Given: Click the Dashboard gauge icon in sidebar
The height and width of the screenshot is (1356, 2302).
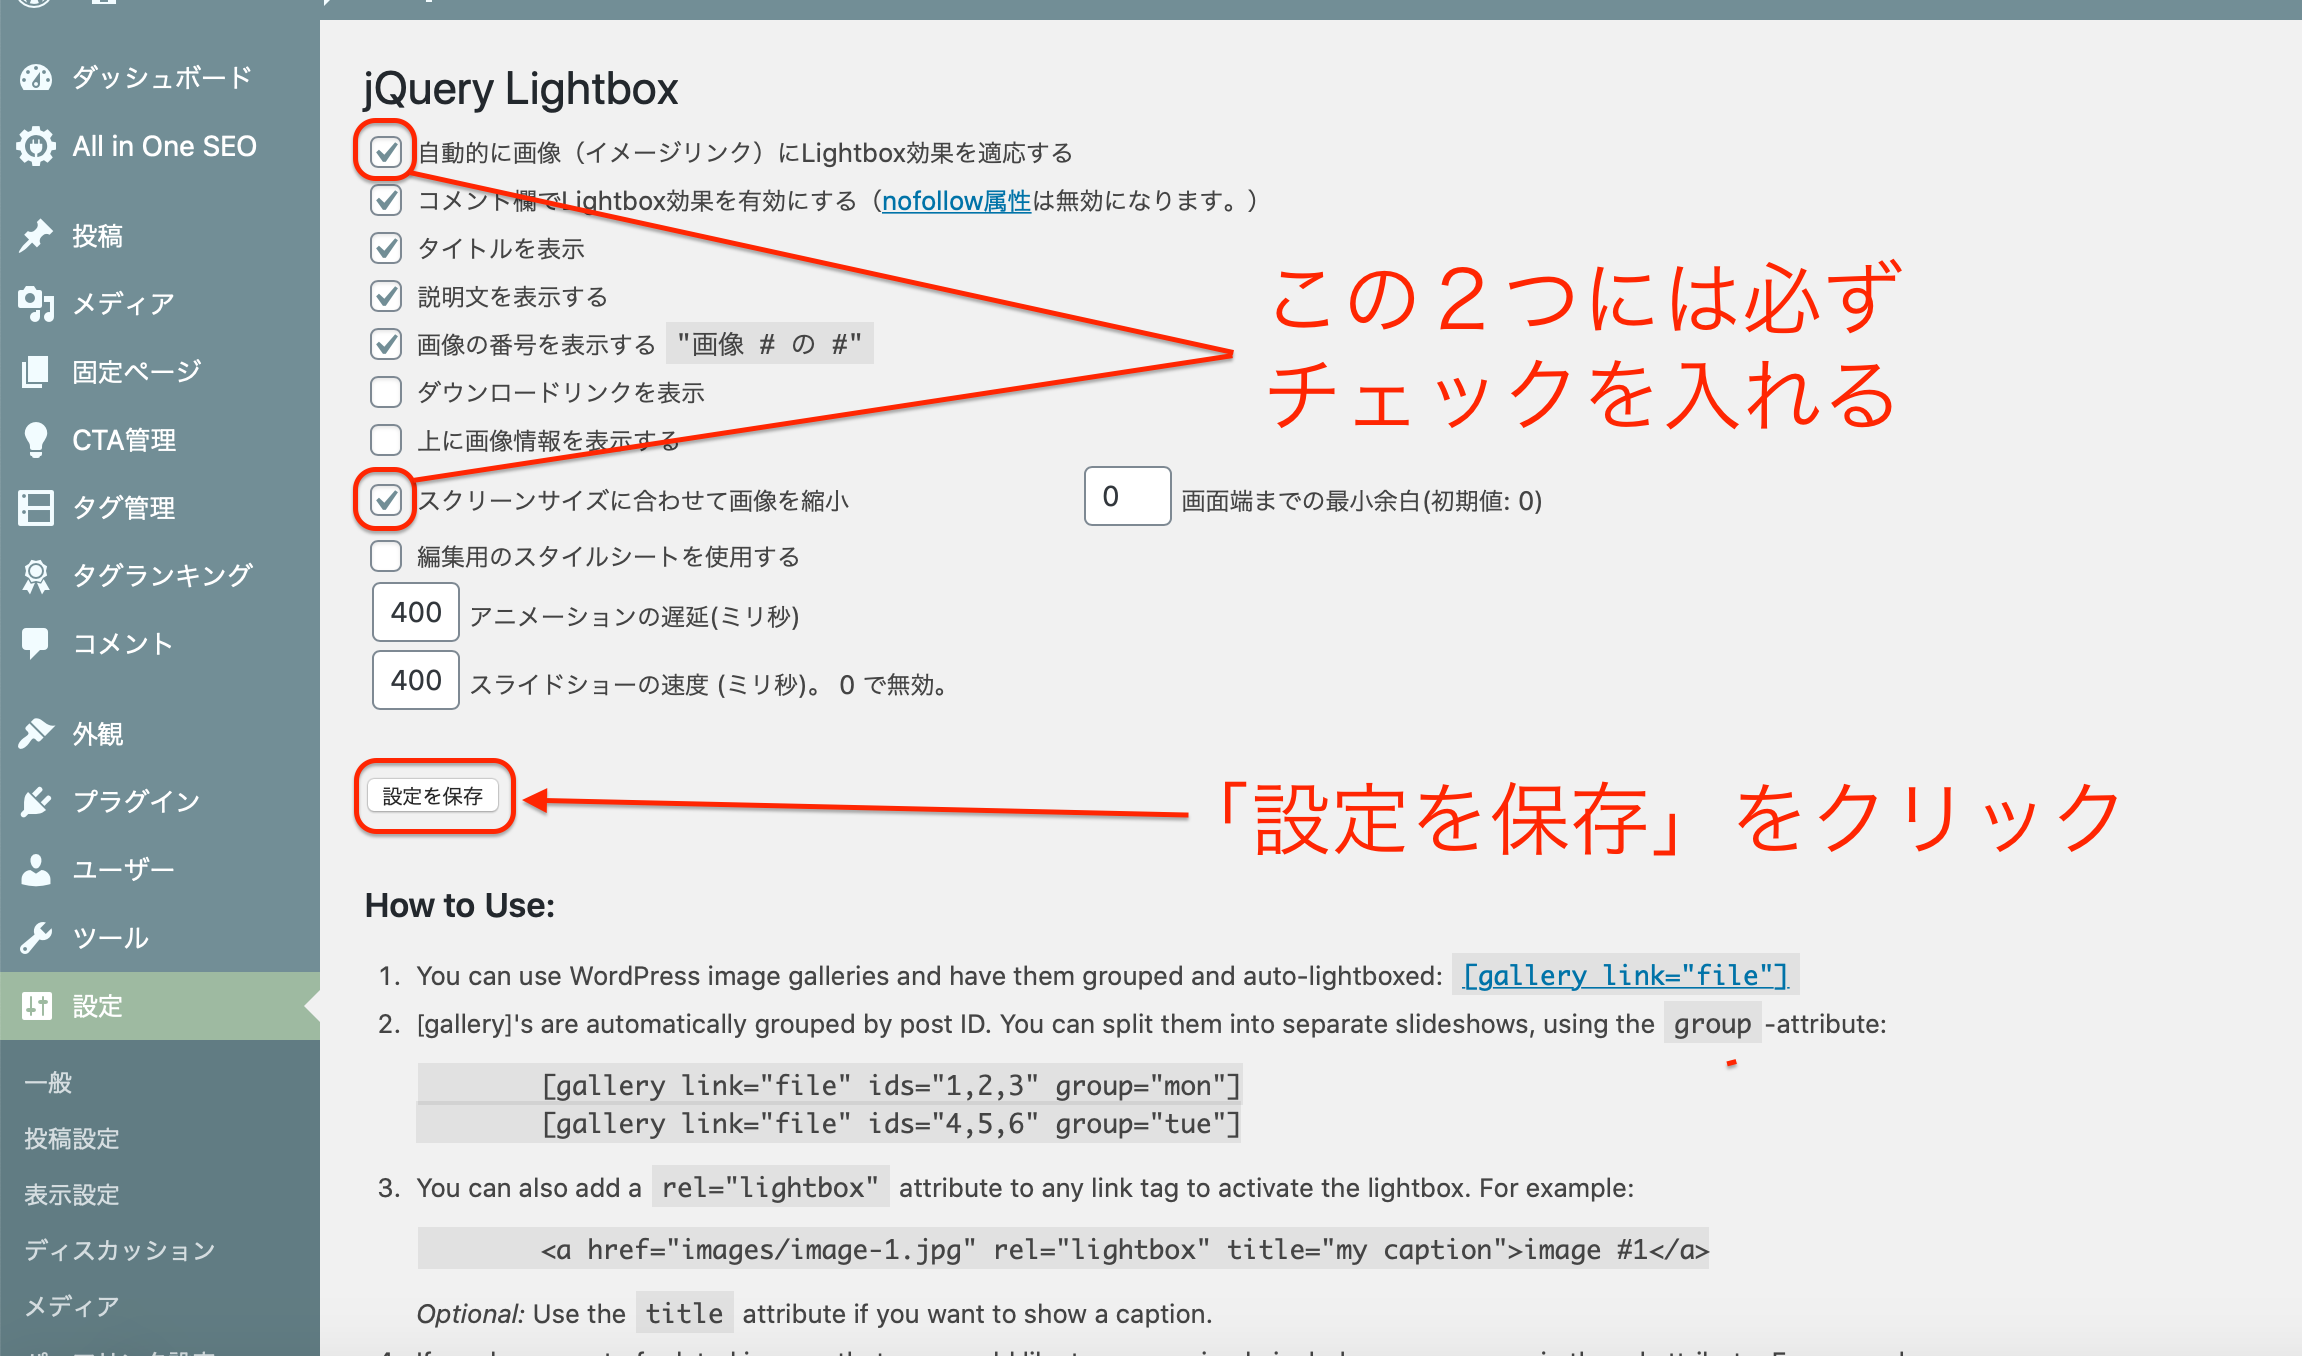Looking at the screenshot, I should [36, 78].
